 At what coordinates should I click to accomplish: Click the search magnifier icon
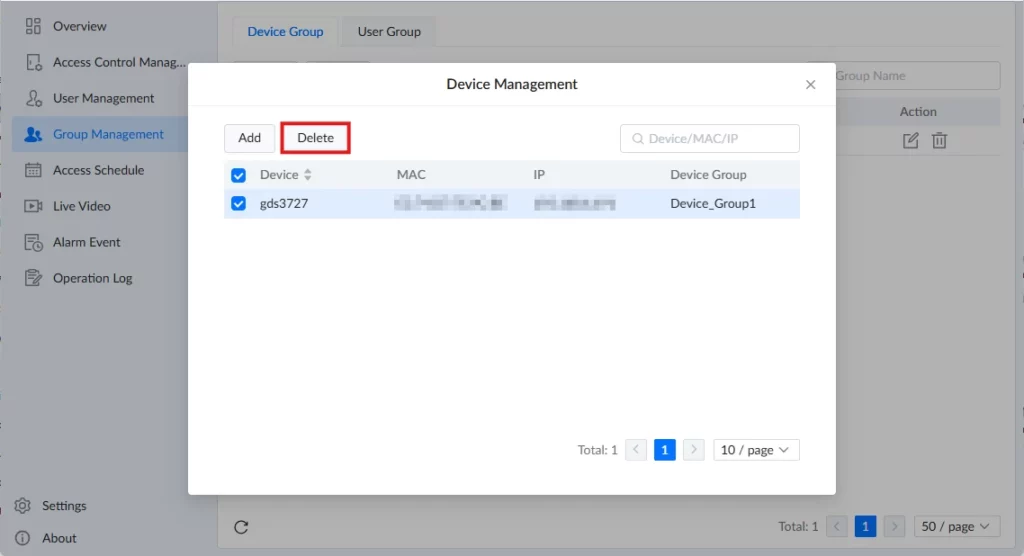(x=637, y=139)
